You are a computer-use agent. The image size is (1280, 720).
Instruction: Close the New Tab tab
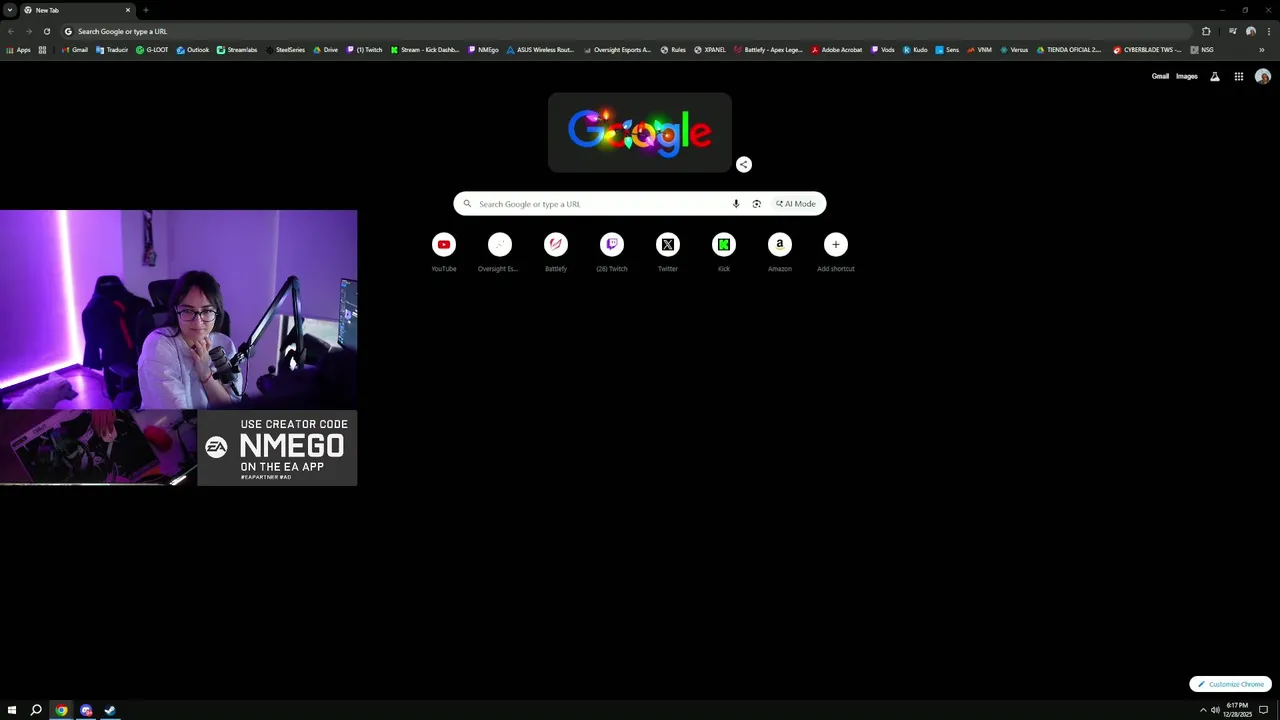128,10
